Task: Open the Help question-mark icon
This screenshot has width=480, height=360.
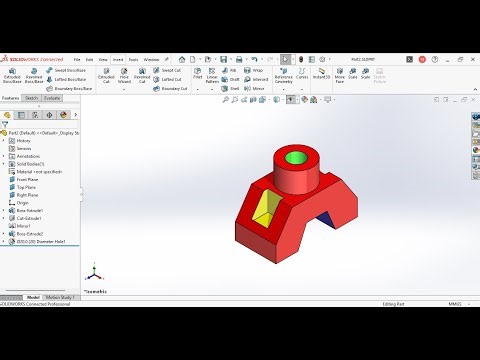Action: coord(435,59)
